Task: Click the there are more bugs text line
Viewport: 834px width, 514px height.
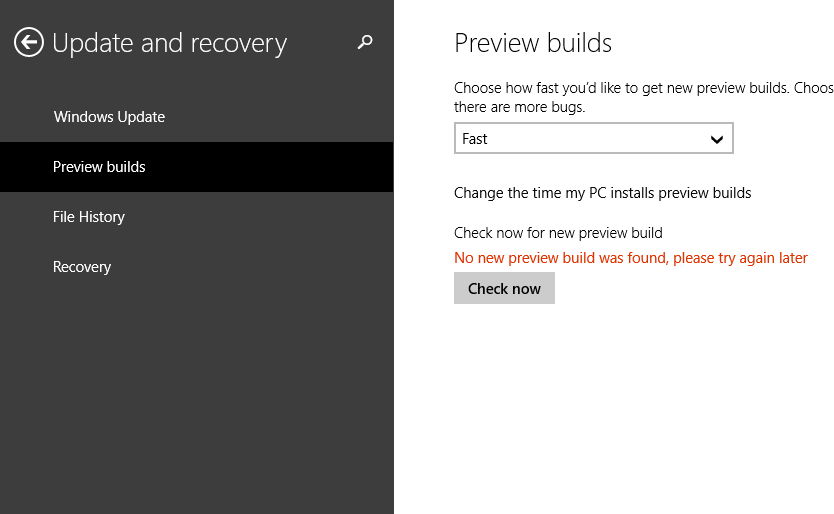Action: (x=519, y=107)
